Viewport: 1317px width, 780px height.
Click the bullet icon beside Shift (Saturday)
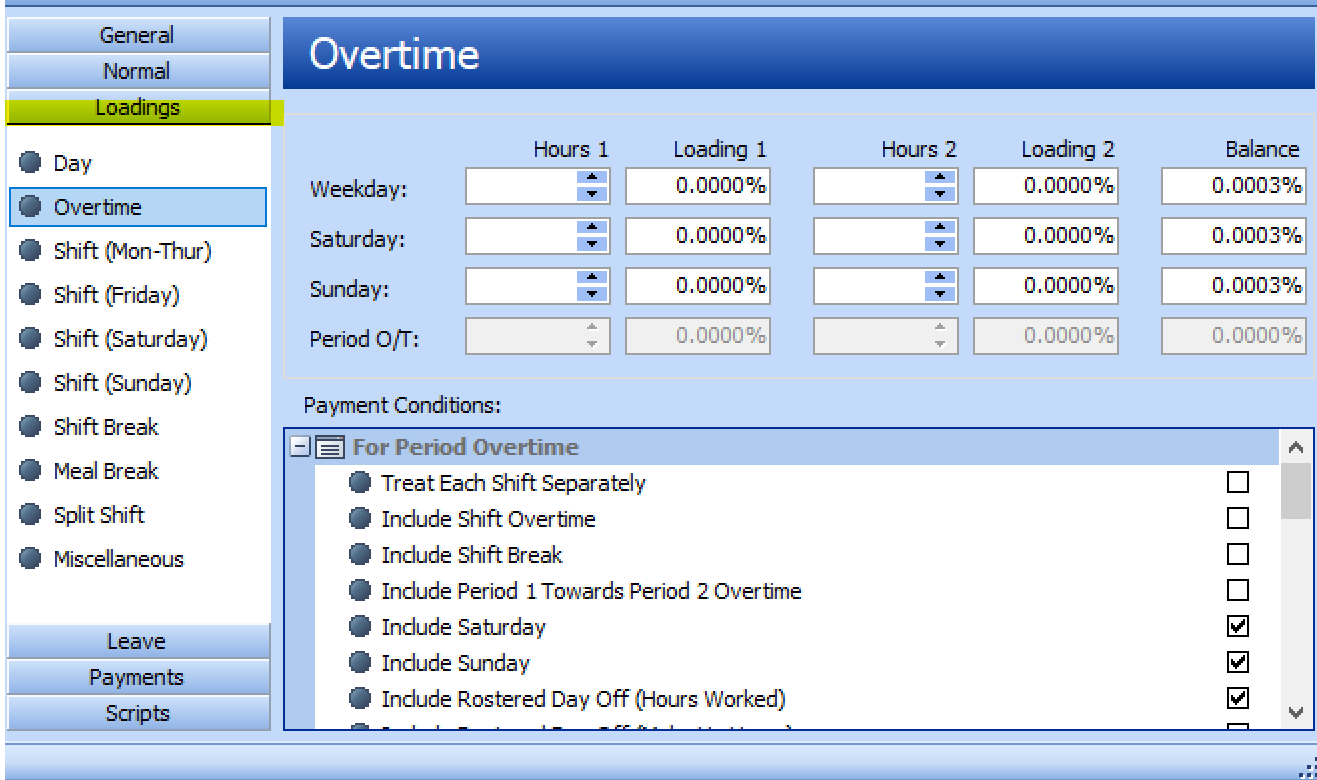[x=31, y=338]
